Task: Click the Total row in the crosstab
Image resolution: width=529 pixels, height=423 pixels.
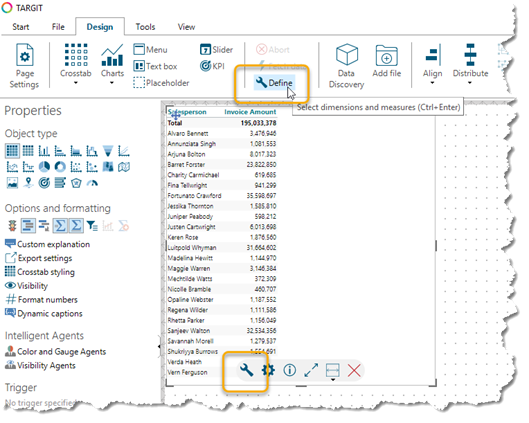Action: [x=222, y=123]
